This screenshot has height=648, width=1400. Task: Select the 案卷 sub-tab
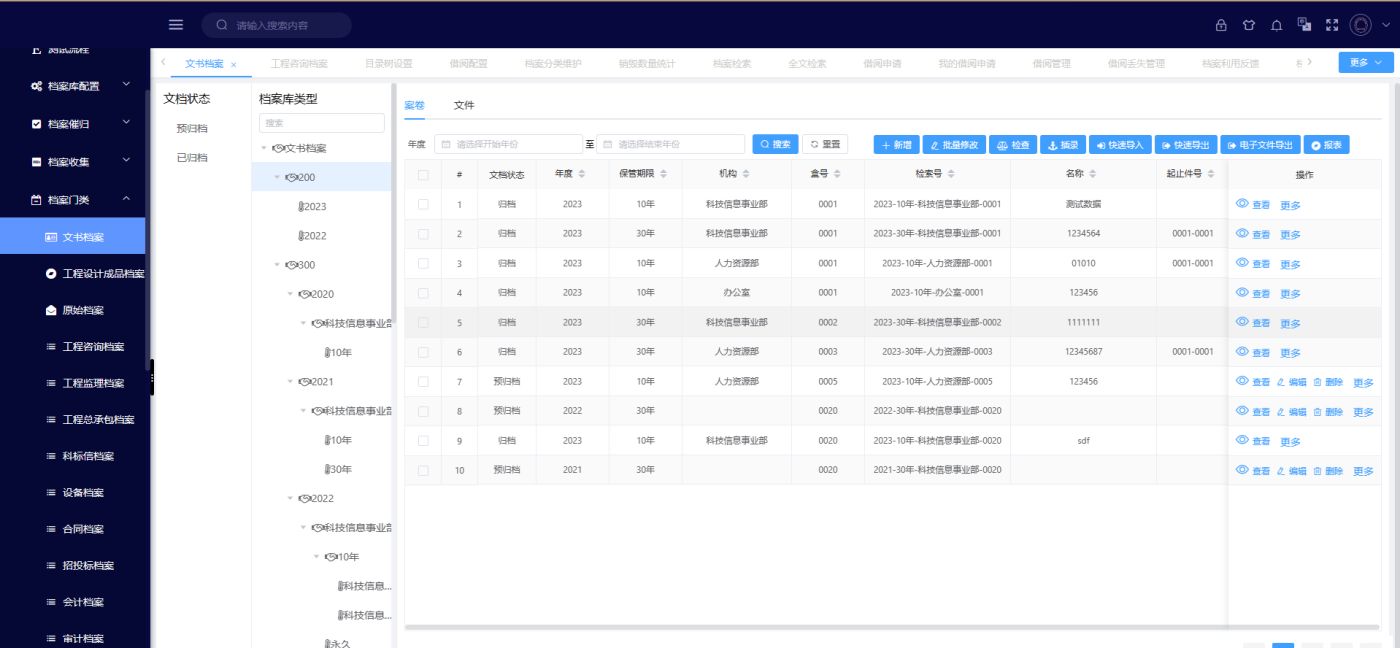click(414, 105)
